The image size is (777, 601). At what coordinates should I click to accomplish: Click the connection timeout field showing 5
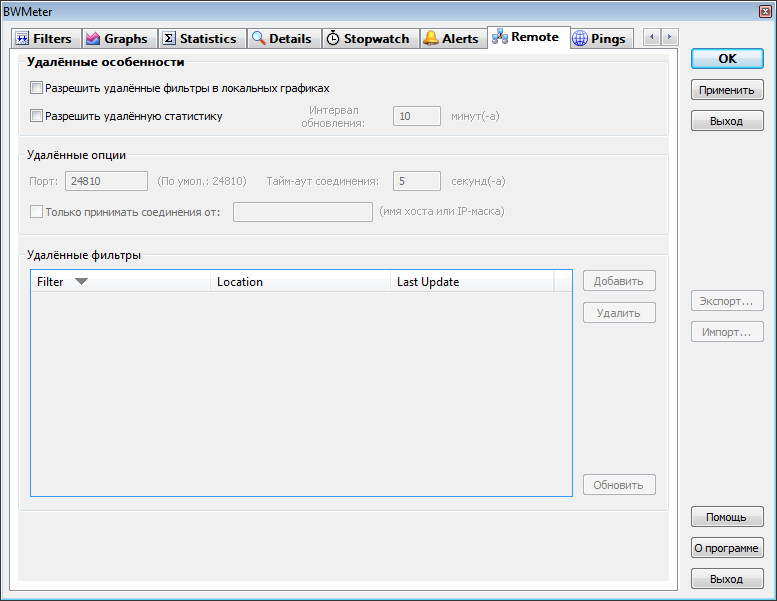416,181
